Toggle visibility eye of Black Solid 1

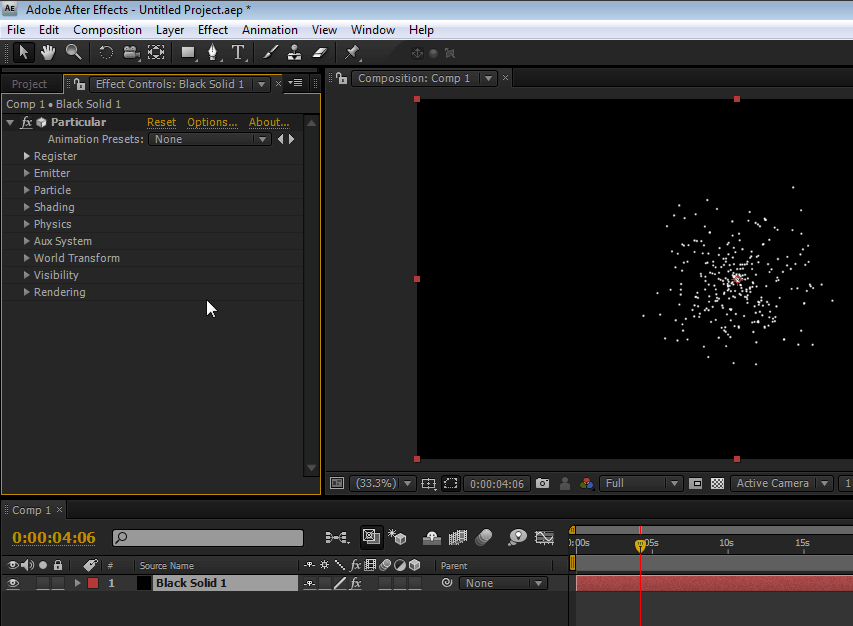[13, 583]
